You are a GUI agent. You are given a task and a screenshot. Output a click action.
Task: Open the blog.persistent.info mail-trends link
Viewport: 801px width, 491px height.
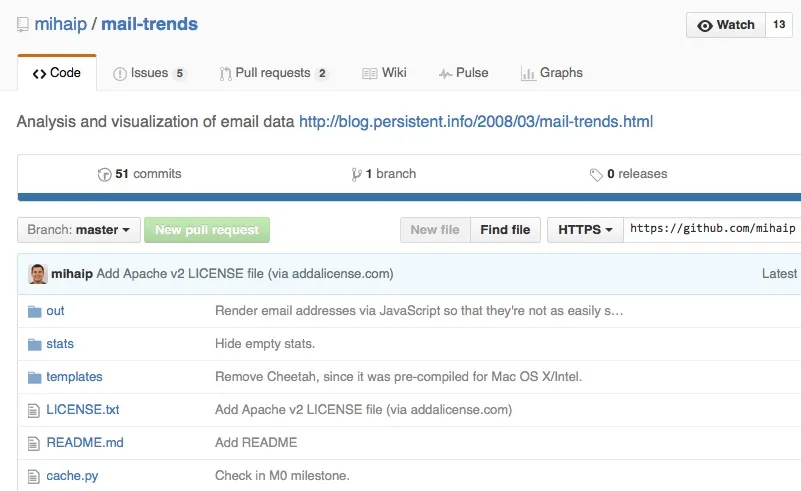tap(476, 122)
